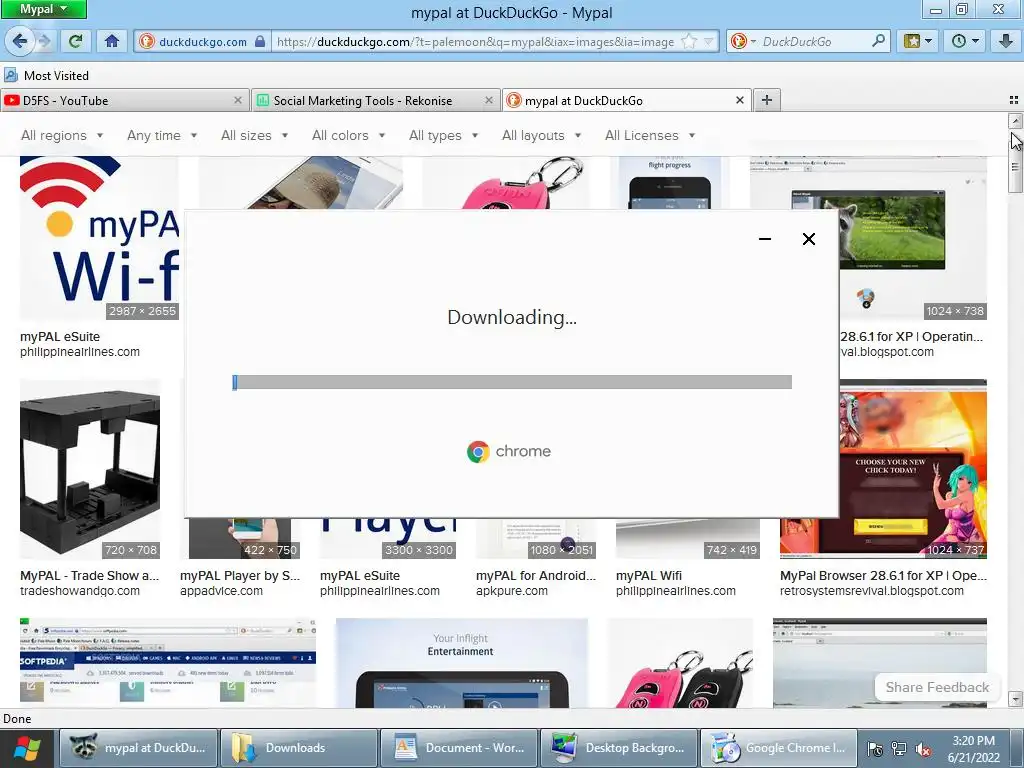The height and width of the screenshot is (768, 1024).
Task: Open the history clock button
Action: pos(965,41)
